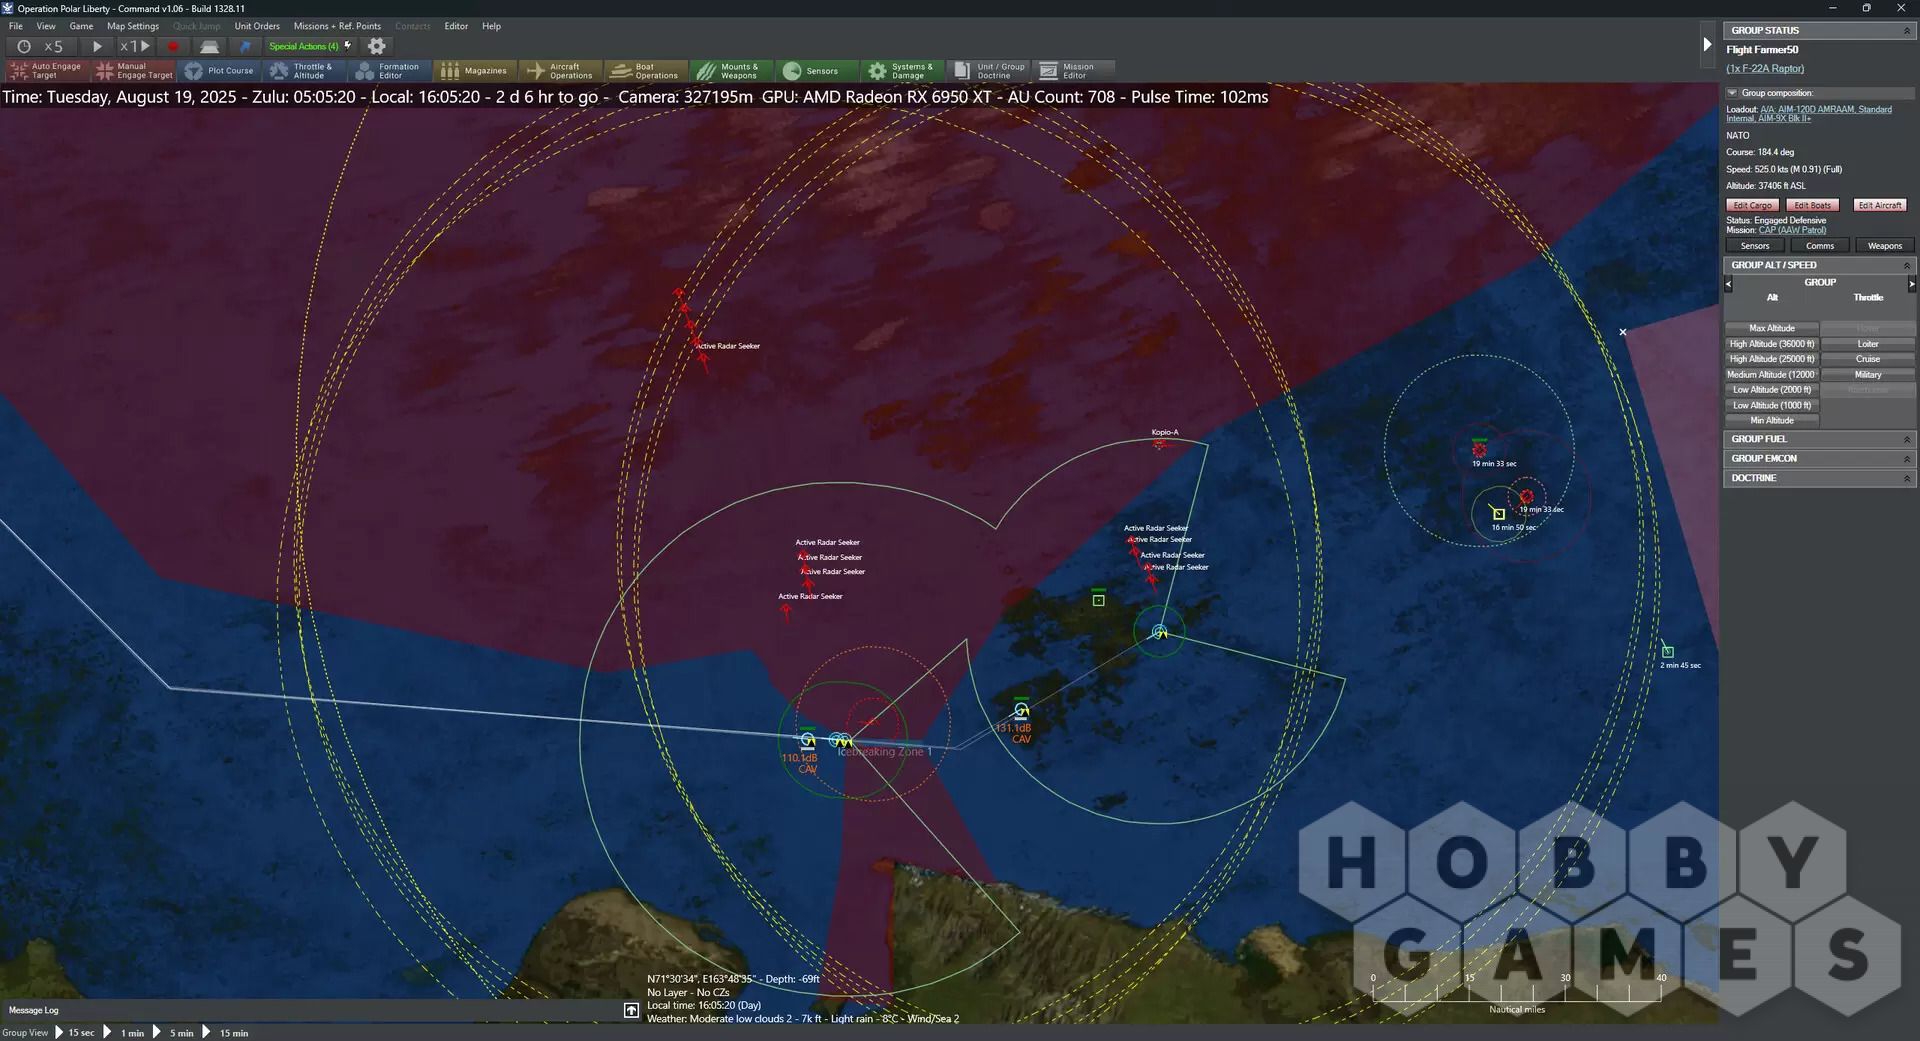Open the View menu

point(46,26)
